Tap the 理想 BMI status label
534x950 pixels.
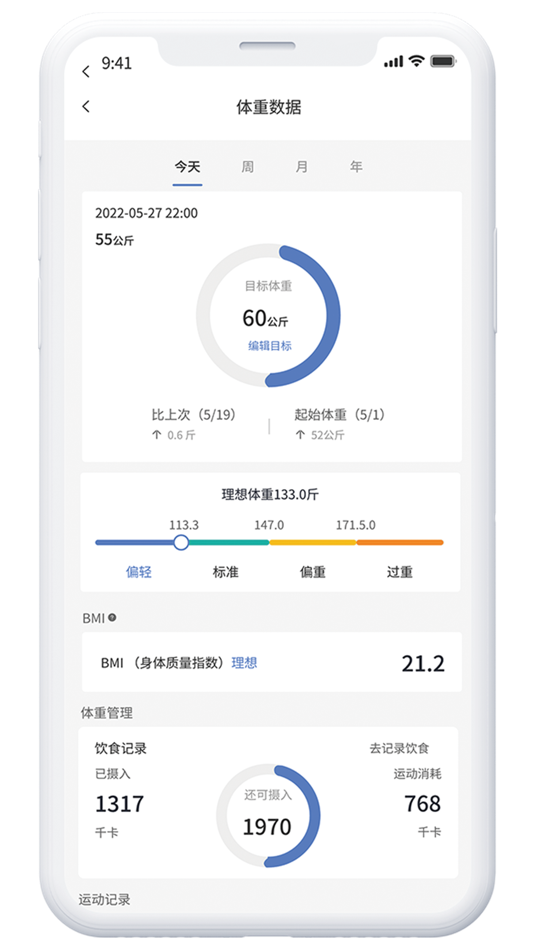tap(244, 663)
